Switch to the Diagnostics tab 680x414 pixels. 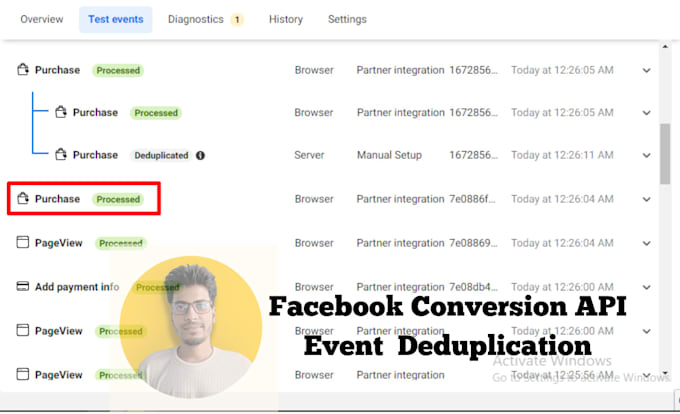[196, 20]
